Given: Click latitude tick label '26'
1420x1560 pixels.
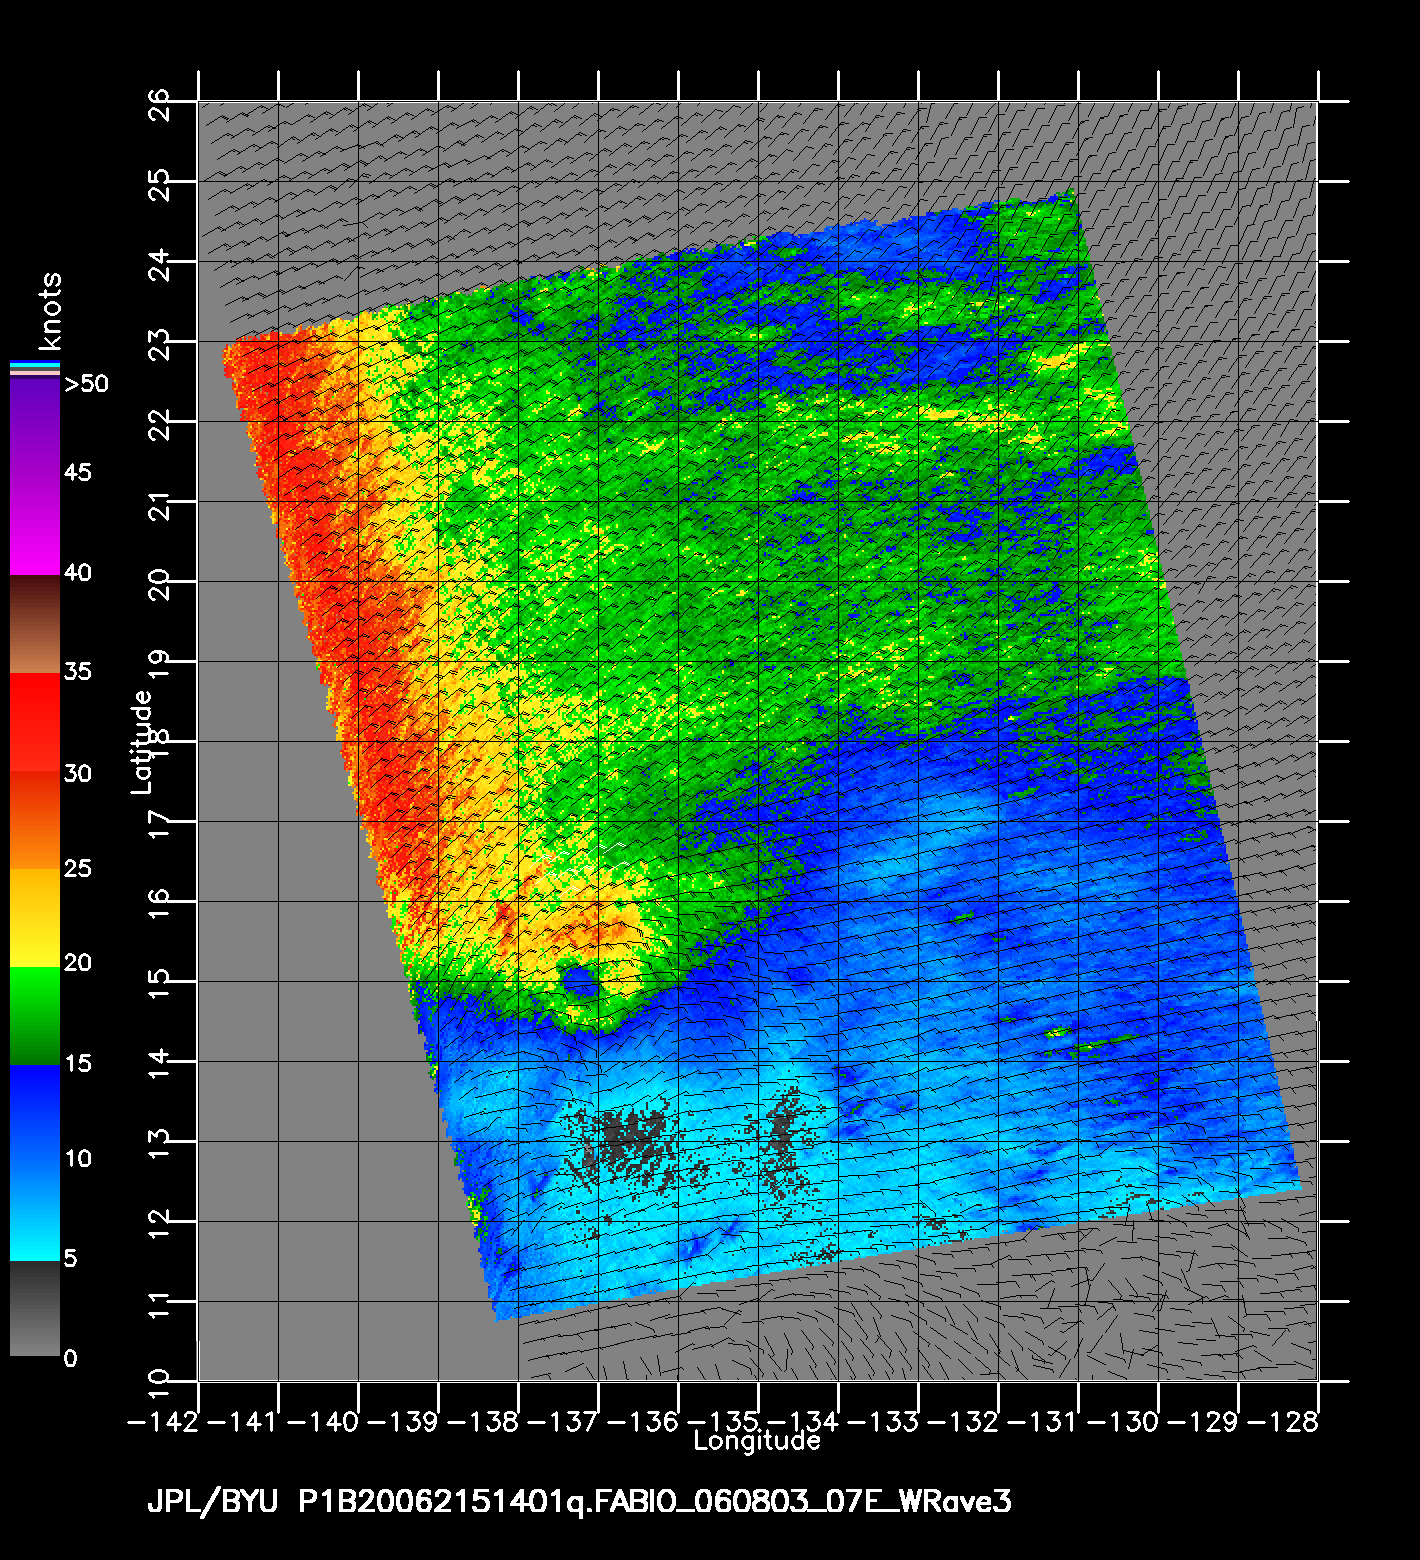Looking at the screenshot, I should pyautogui.click(x=159, y=103).
